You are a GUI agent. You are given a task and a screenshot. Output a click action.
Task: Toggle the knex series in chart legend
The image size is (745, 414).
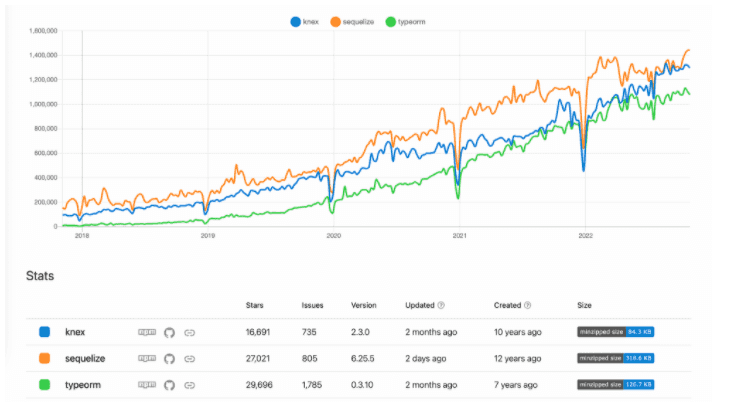click(304, 20)
